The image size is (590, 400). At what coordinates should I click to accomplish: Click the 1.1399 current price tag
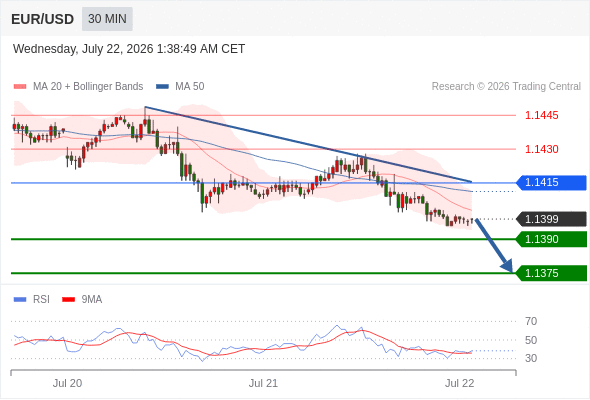tap(551, 219)
